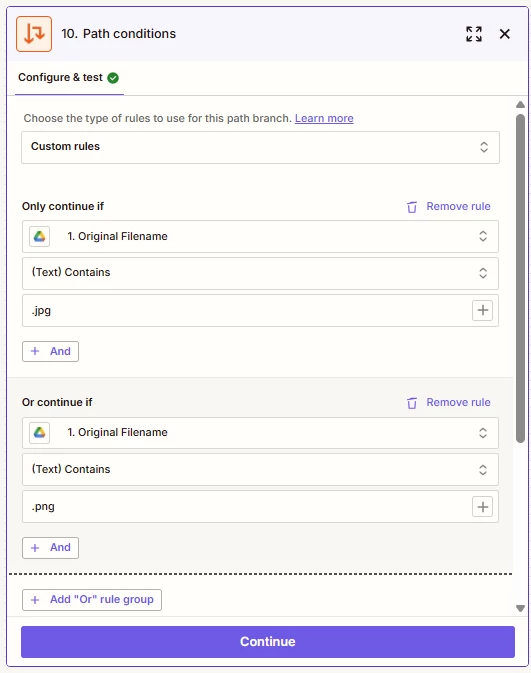Image resolution: width=531 pixels, height=673 pixels.
Task: Click Google Drive icon in second rule field
Action: (39, 433)
